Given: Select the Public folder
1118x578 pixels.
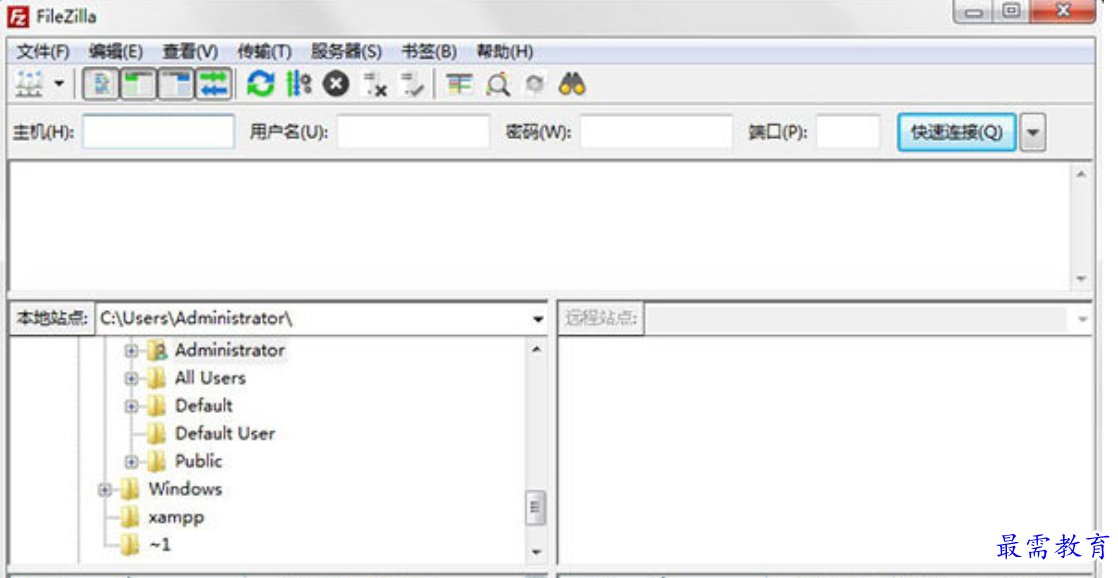Looking at the screenshot, I should 198,461.
